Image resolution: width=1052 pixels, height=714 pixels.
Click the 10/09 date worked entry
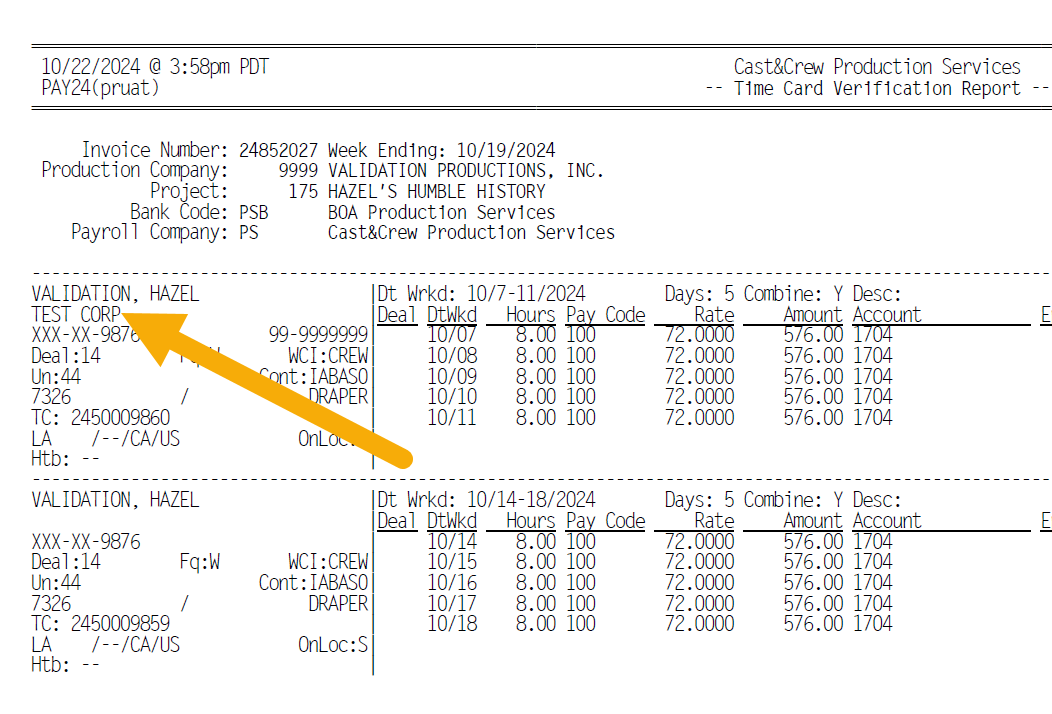click(452, 376)
